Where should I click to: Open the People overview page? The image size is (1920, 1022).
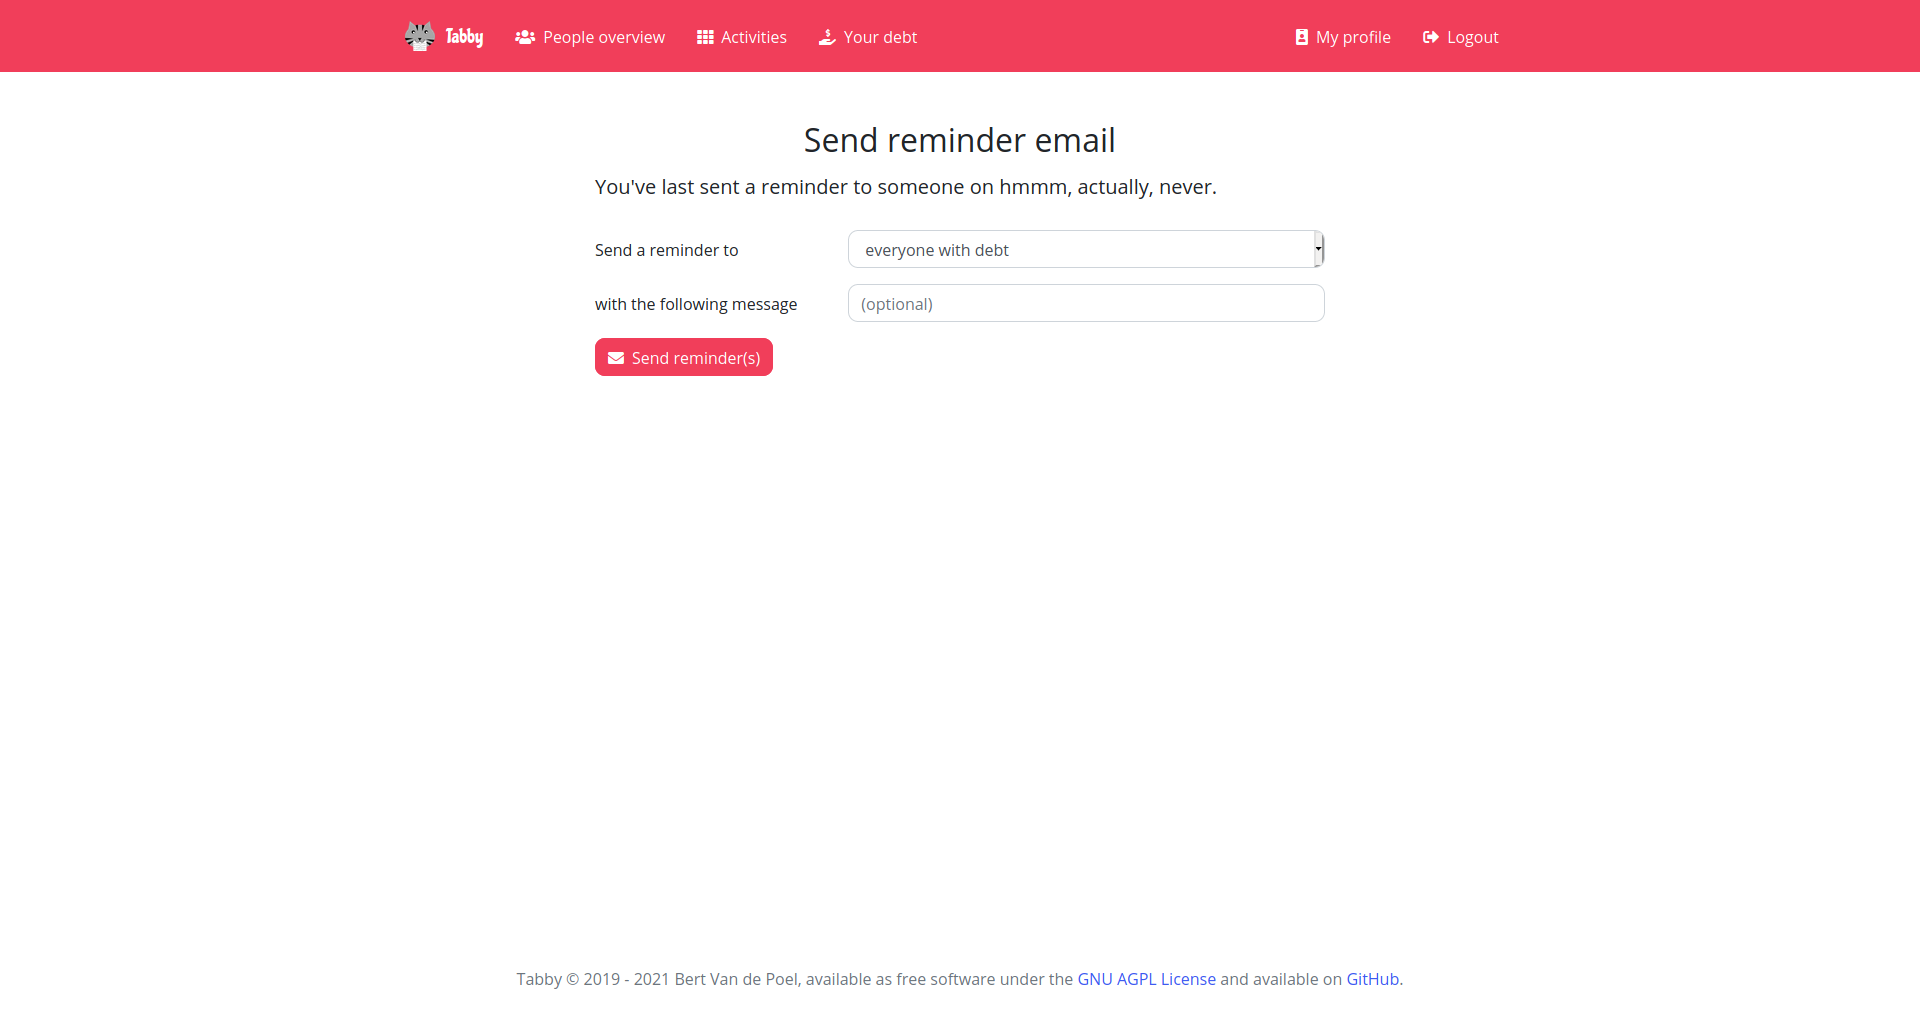point(603,37)
